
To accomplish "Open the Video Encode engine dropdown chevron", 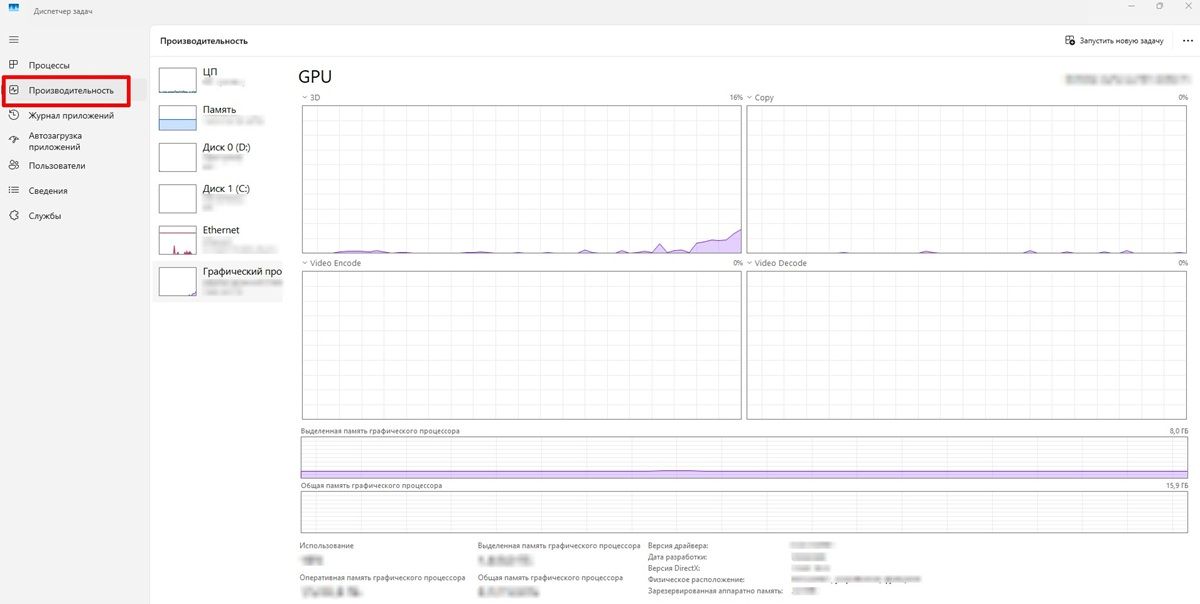I will 304,263.
